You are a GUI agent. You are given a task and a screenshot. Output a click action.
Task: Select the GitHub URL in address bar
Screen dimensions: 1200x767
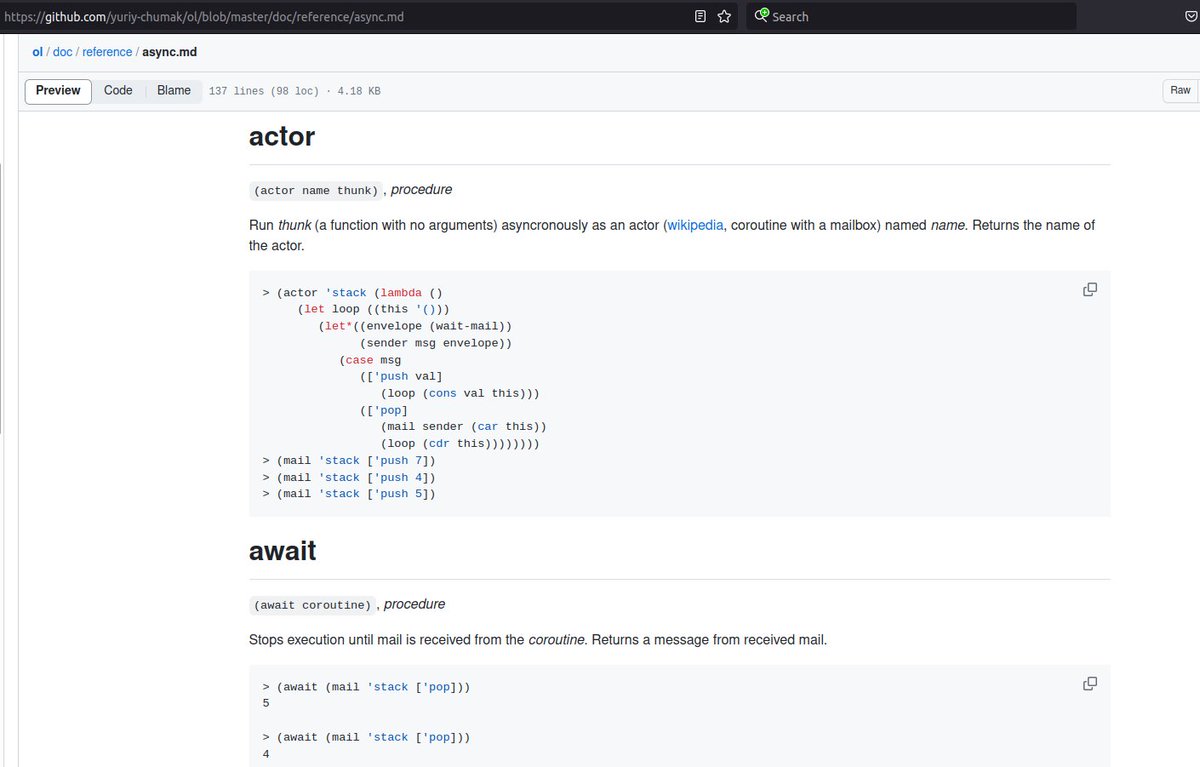pyautogui.click(x=203, y=17)
